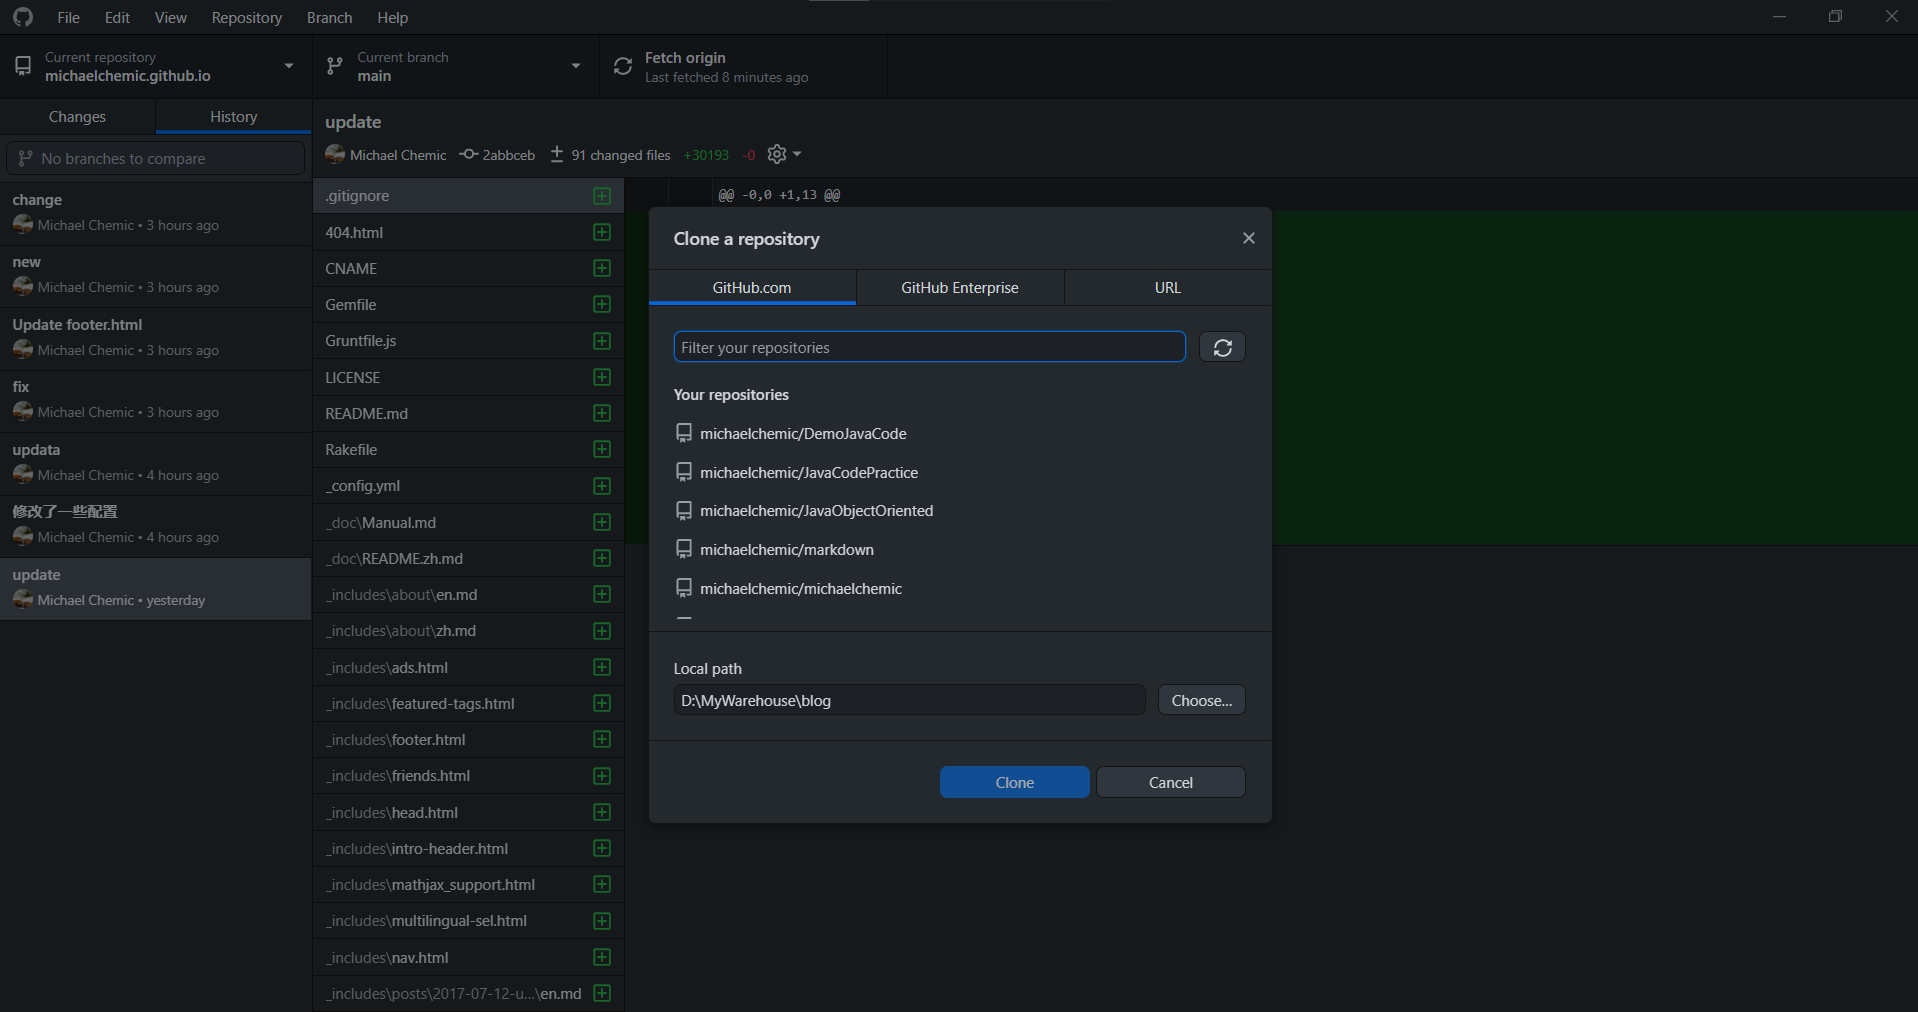Click the Choose... button
This screenshot has height=1012, width=1918.
point(1201,700)
